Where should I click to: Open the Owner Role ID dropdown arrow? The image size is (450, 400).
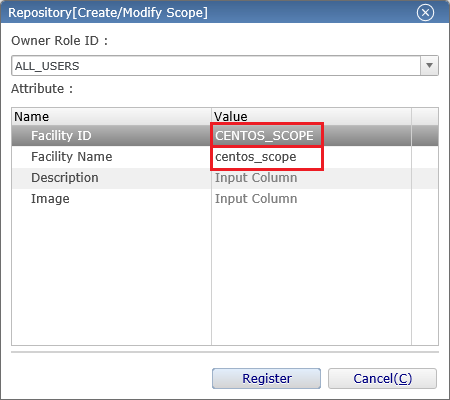(x=429, y=66)
